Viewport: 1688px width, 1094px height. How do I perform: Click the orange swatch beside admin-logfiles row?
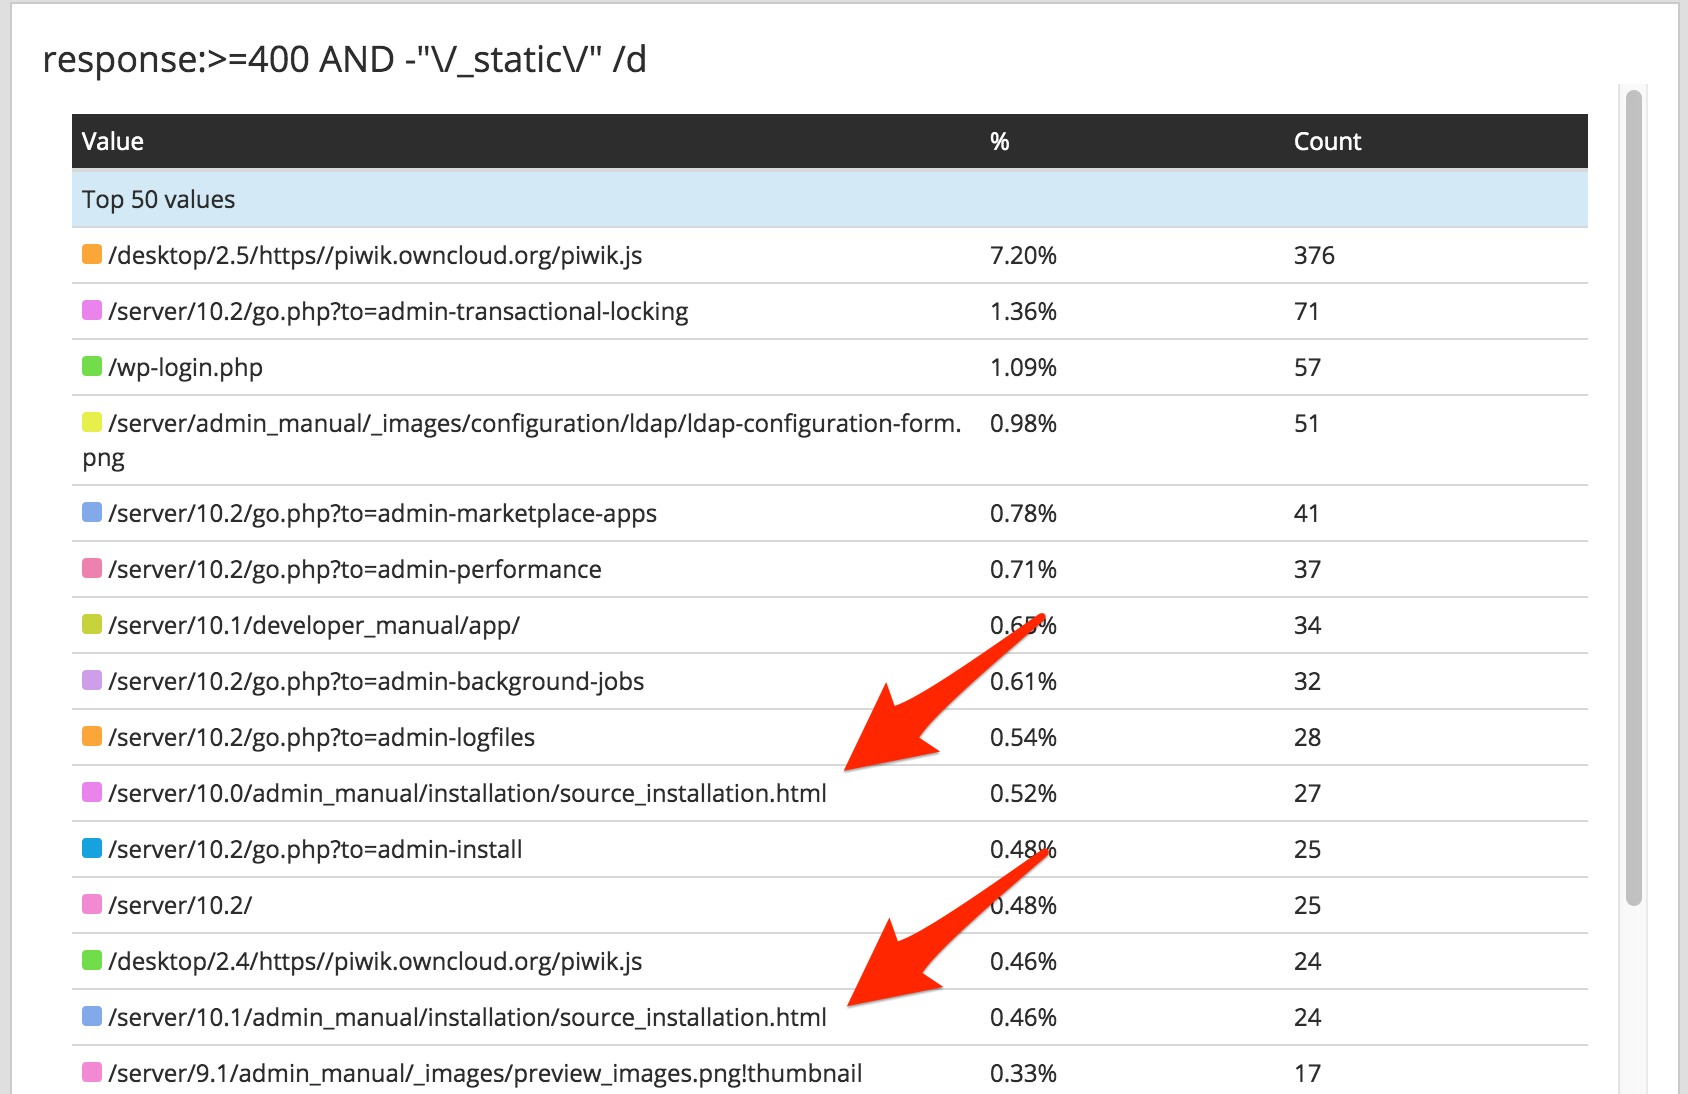click(x=92, y=736)
